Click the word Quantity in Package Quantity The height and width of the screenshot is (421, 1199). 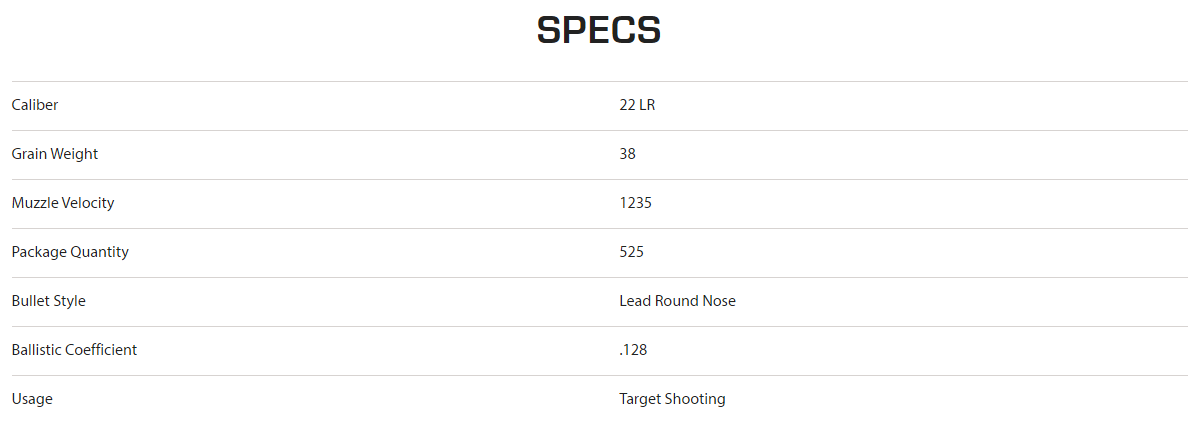[99, 252]
